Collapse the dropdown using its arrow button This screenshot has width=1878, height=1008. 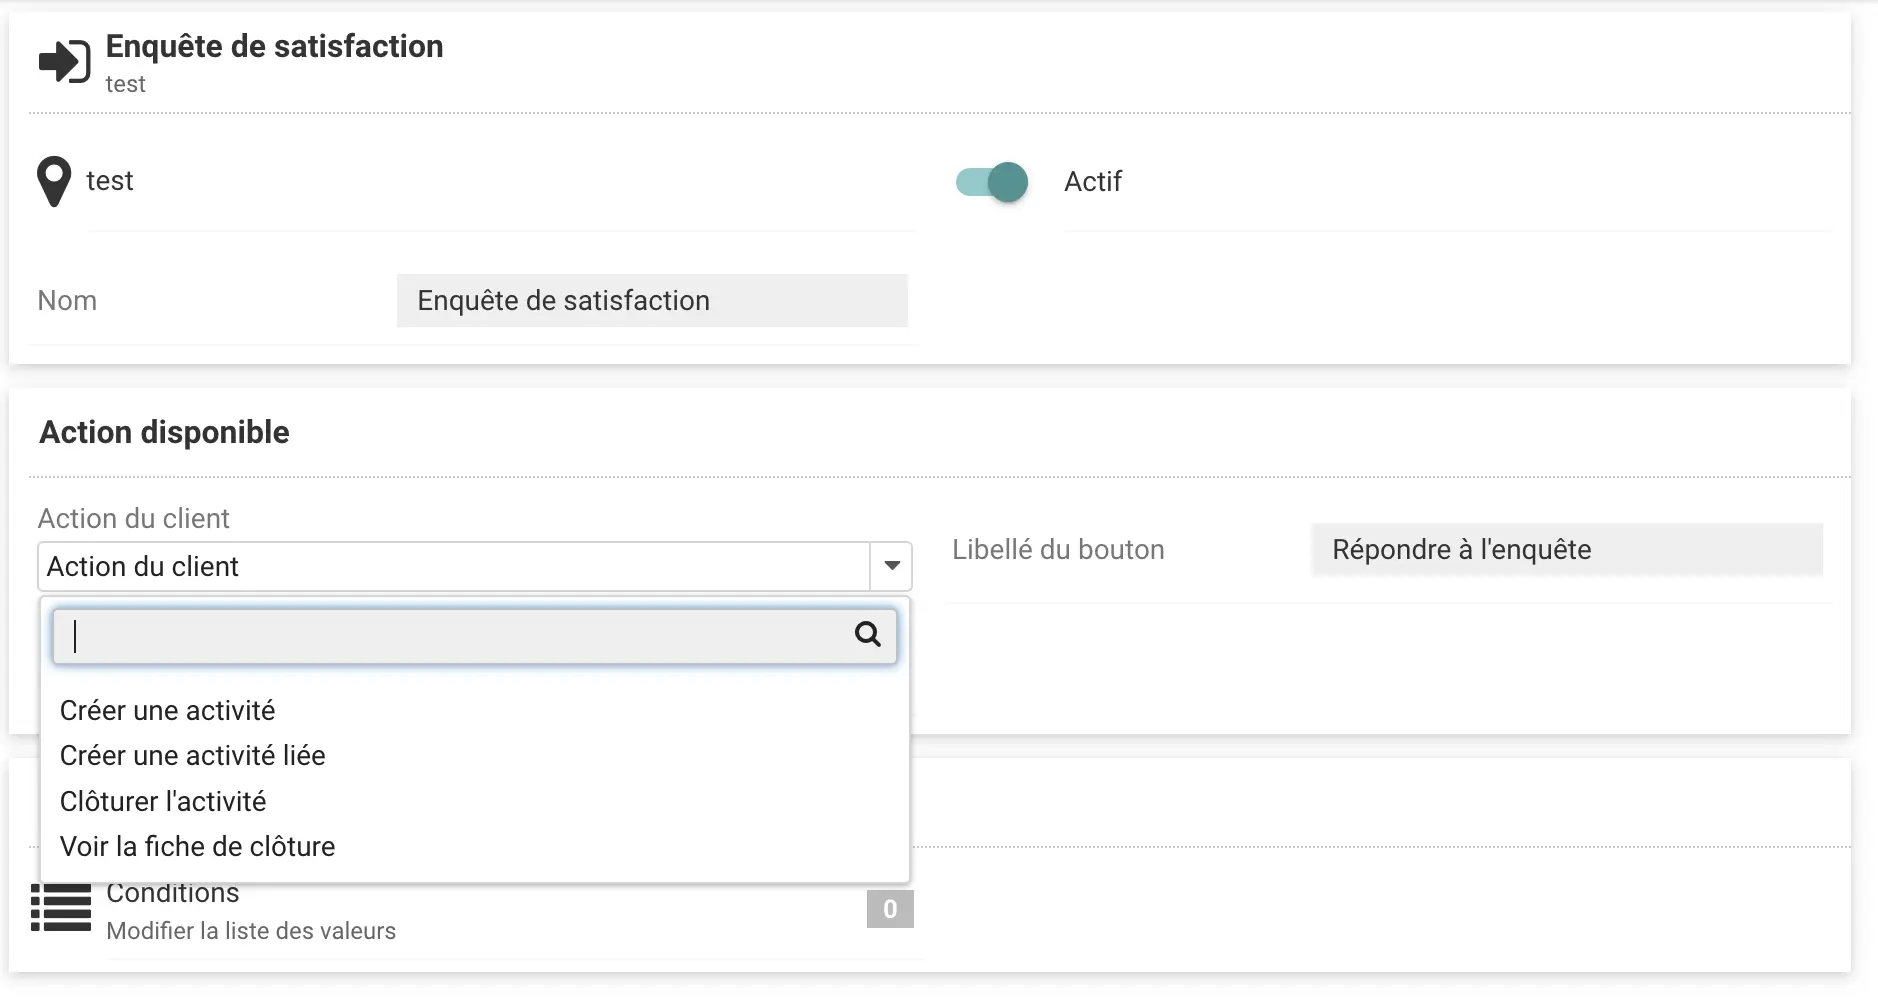click(891, 567)
